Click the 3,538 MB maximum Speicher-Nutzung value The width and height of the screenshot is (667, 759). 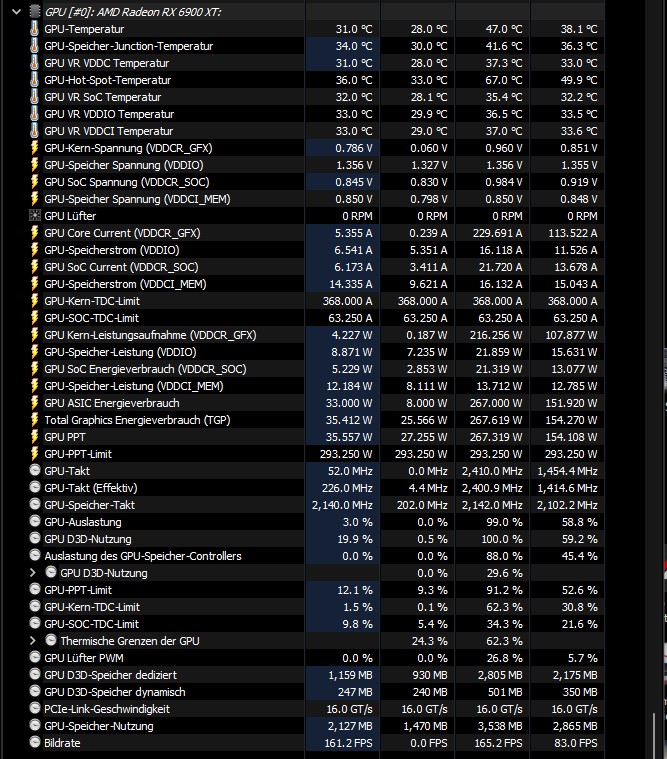pyautogui.click(x=500, y=726)
